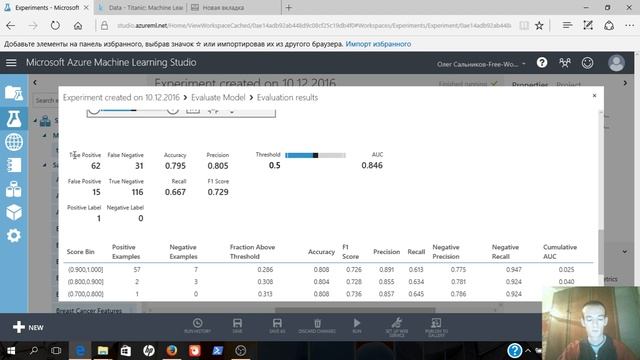Viewport: 640px width, 360px height.
Task: Open Trained Models cube icon
Action: [13, 212]
